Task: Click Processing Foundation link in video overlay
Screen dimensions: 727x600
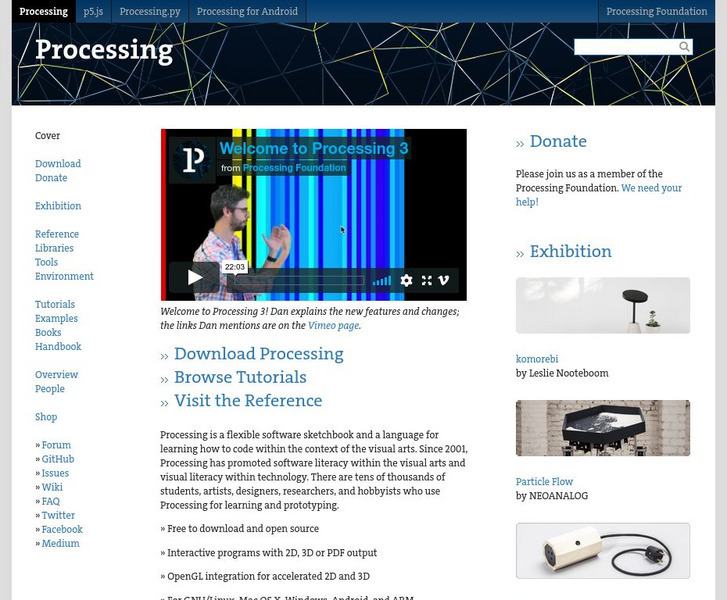Action: tap(294, 168)
